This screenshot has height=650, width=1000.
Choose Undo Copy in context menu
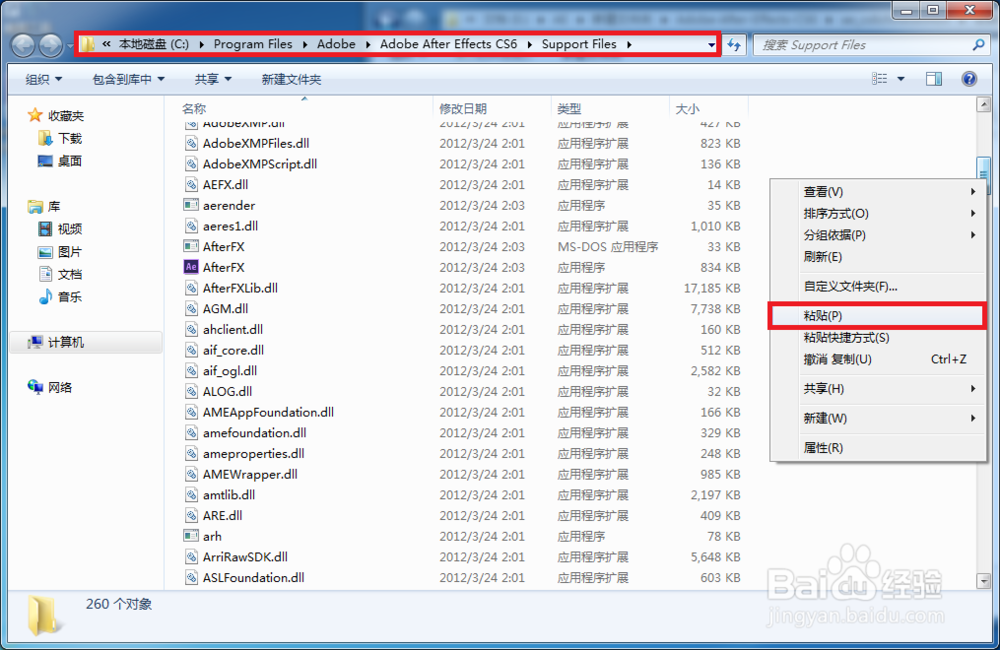point(878,359)
